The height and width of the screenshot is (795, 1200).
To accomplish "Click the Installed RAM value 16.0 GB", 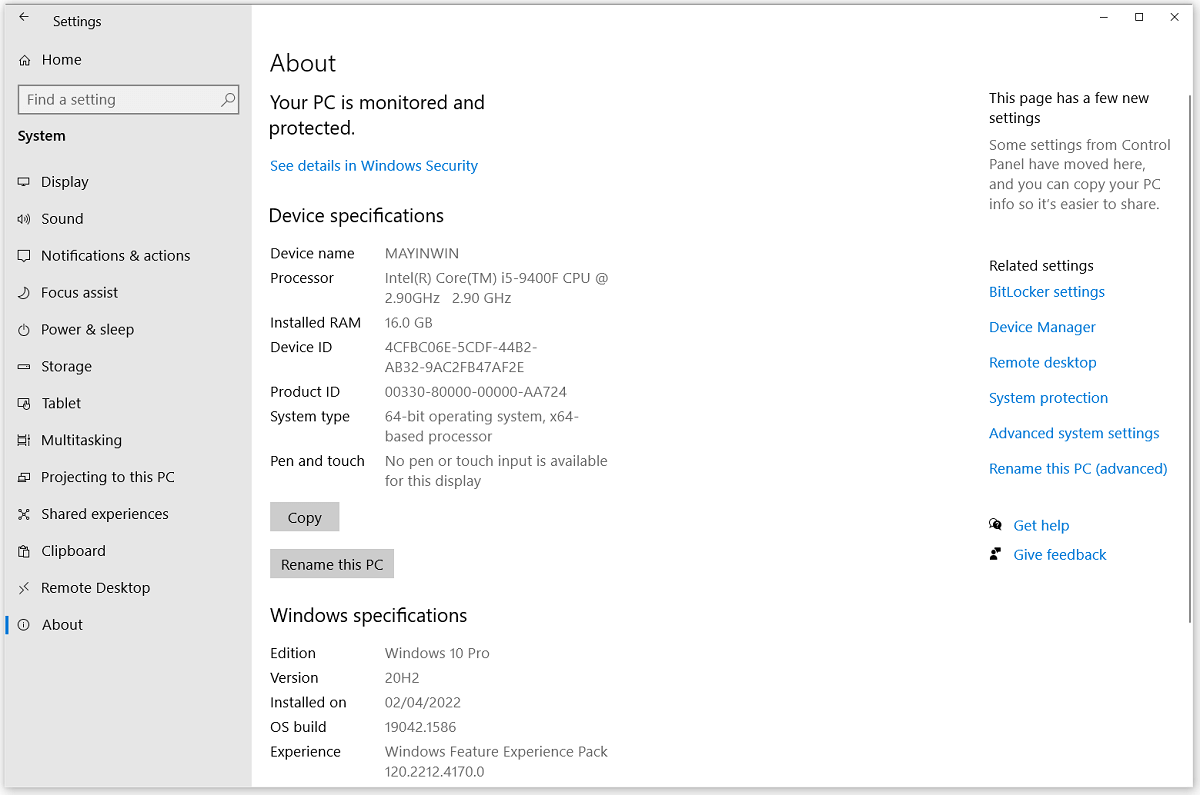I will click(409, 323).
